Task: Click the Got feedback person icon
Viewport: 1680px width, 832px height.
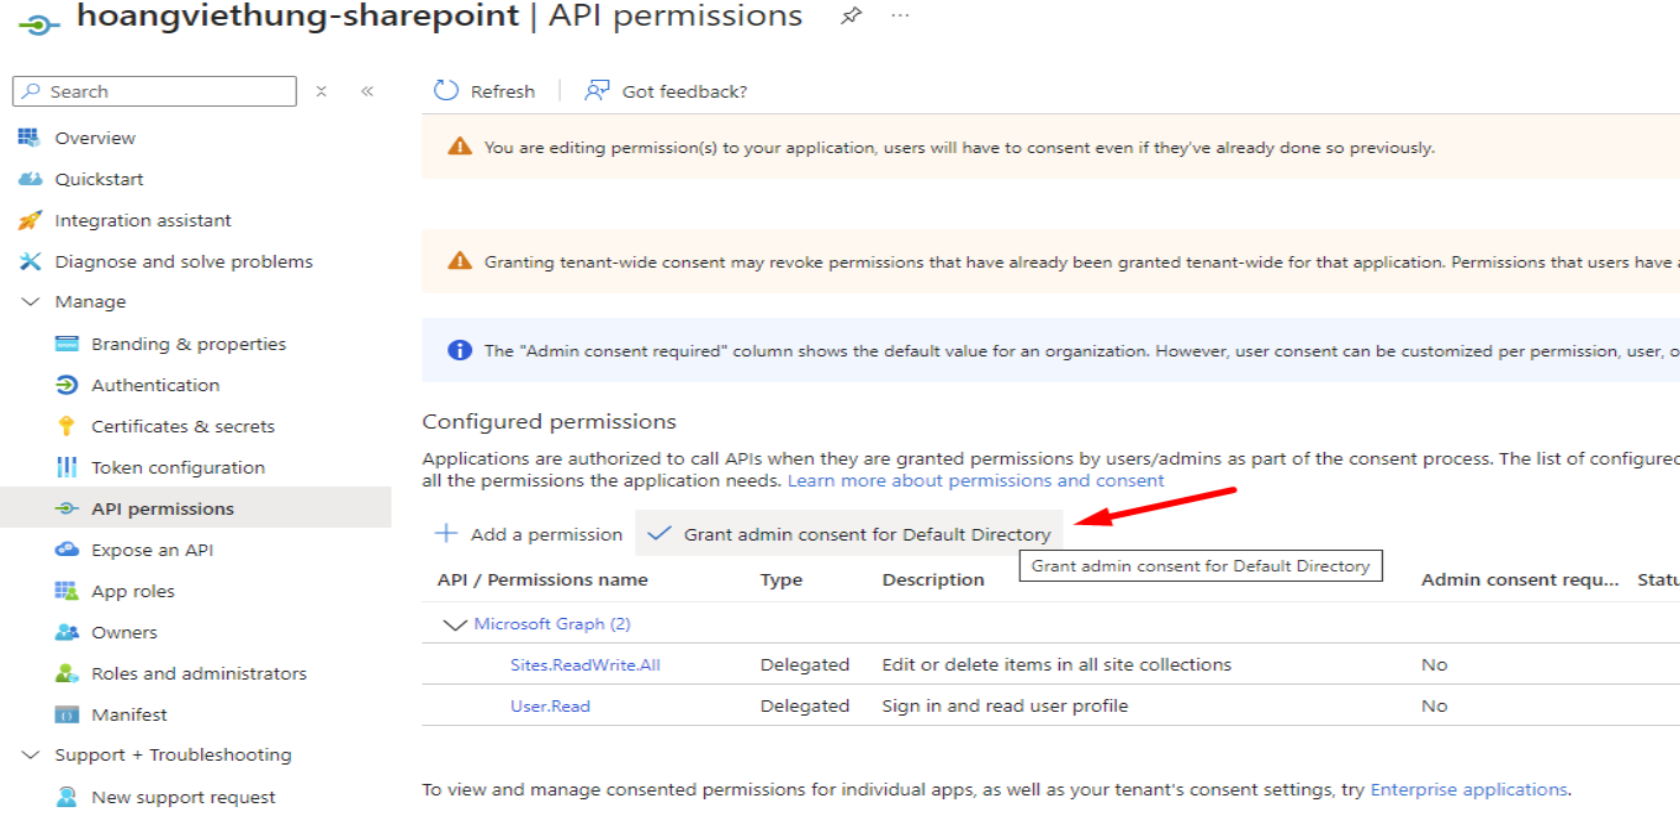Action: coord(597,91)
